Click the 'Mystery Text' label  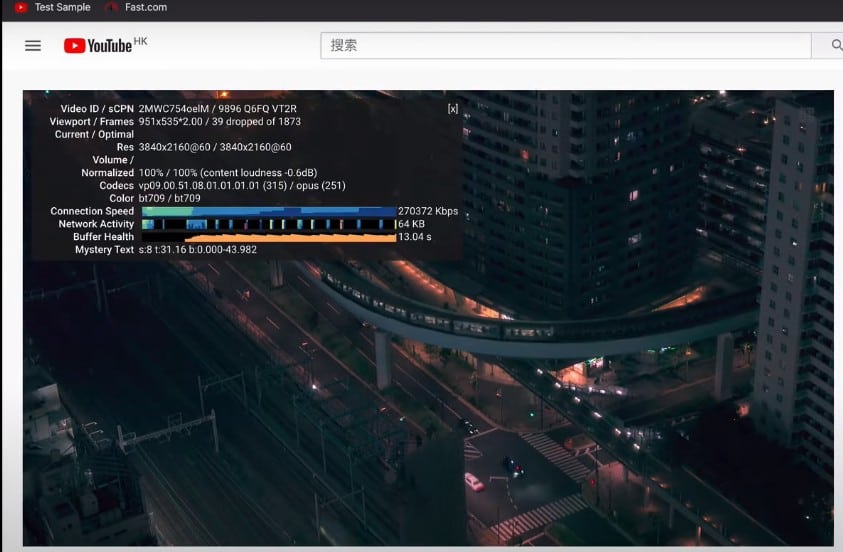click(104, 250)
